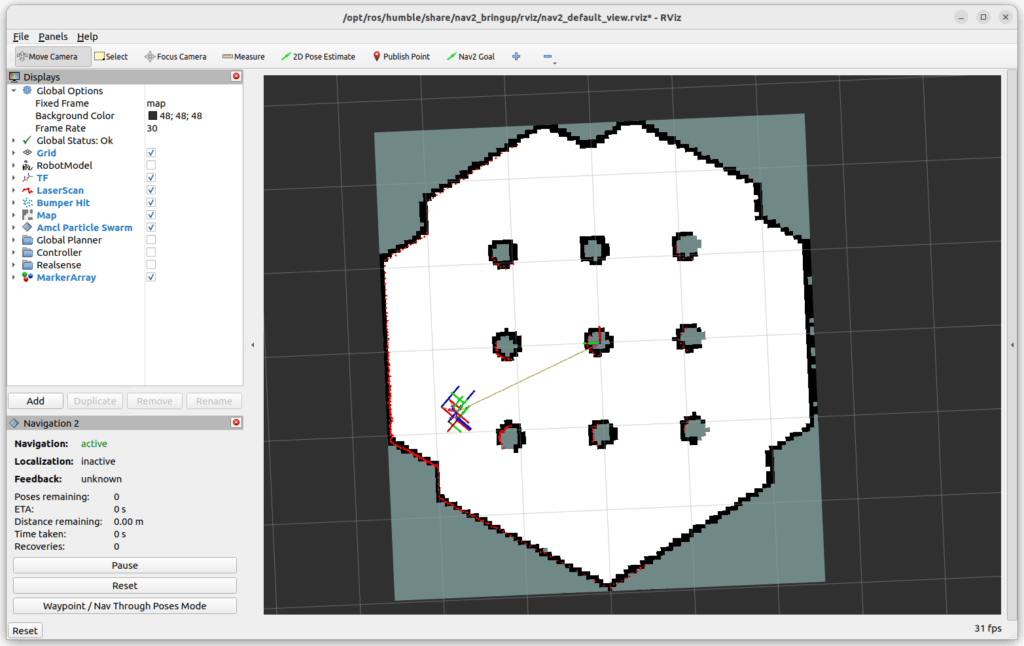Click the Realsense folder icon
This screenshot has height=646, width=1024.
pos(27,265)
